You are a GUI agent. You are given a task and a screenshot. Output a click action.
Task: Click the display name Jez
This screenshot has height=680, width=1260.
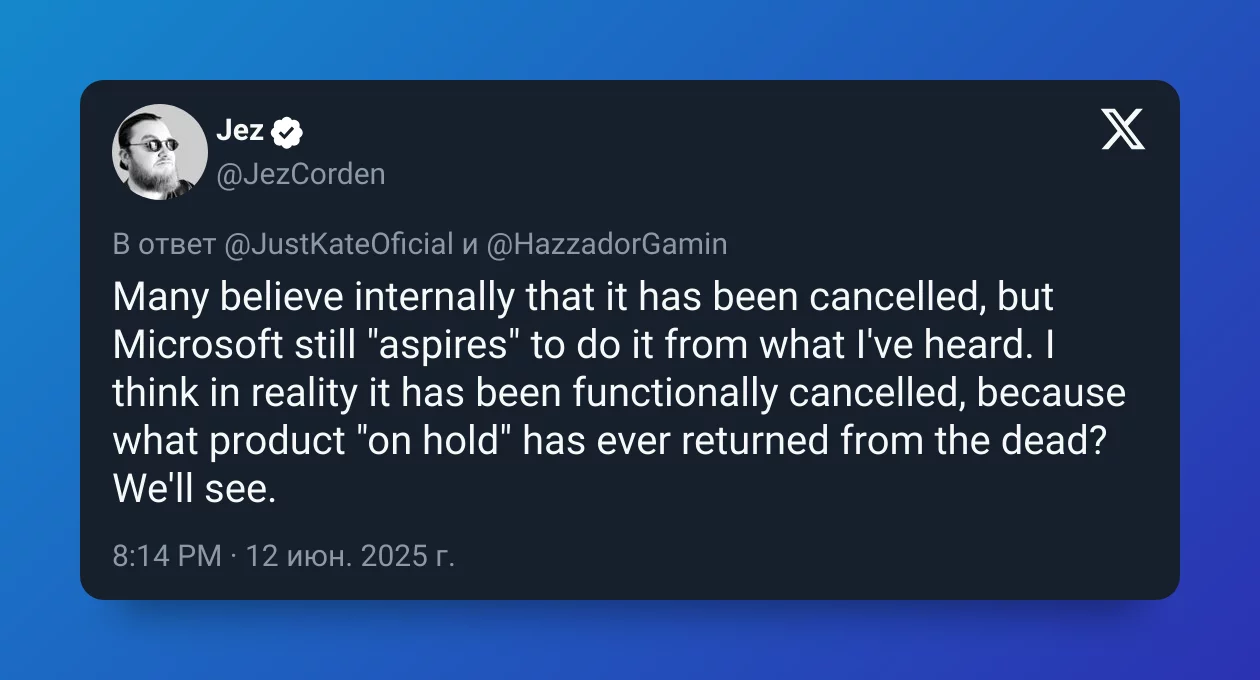point(240,130)
